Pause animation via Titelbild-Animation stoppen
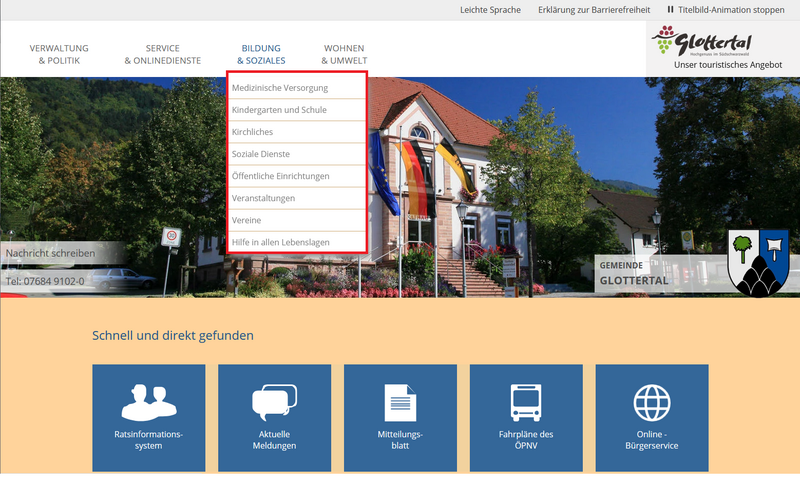The width and height of the screenshot is (800, 484). pos(725,10)
